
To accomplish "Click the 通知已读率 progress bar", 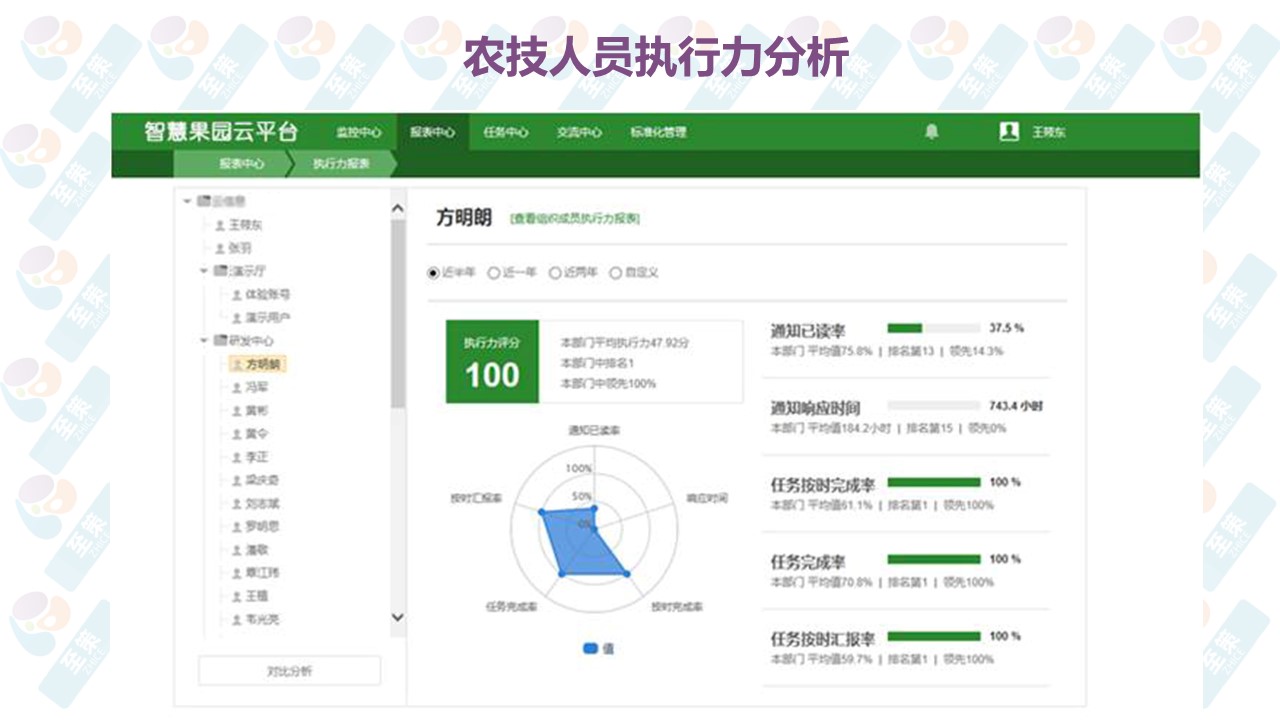I will (933, 328).
